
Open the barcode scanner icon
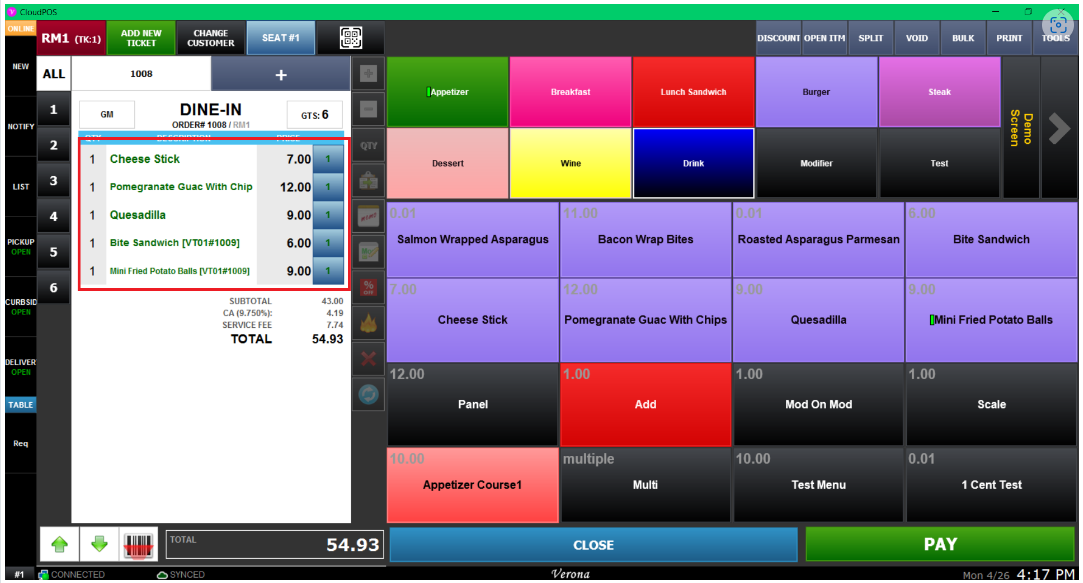coord(141,545)
